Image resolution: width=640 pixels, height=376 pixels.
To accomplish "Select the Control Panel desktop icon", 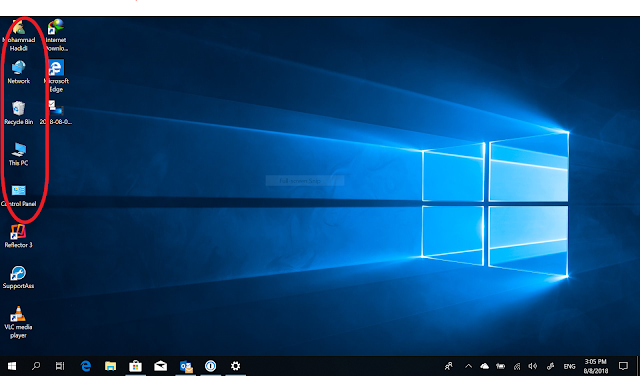I will click(x=18, y=195).
